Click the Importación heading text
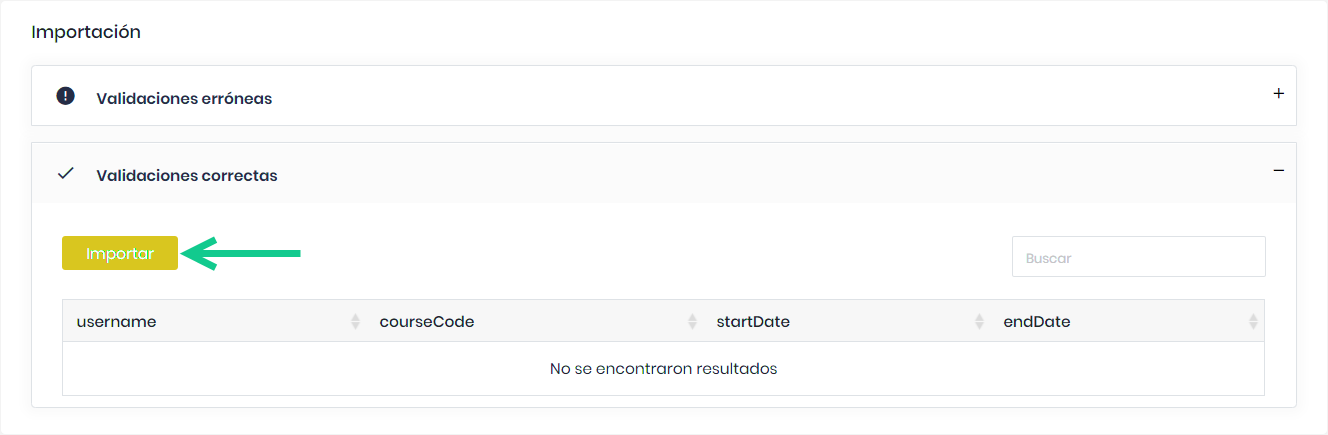 click(x=86, y=32)
